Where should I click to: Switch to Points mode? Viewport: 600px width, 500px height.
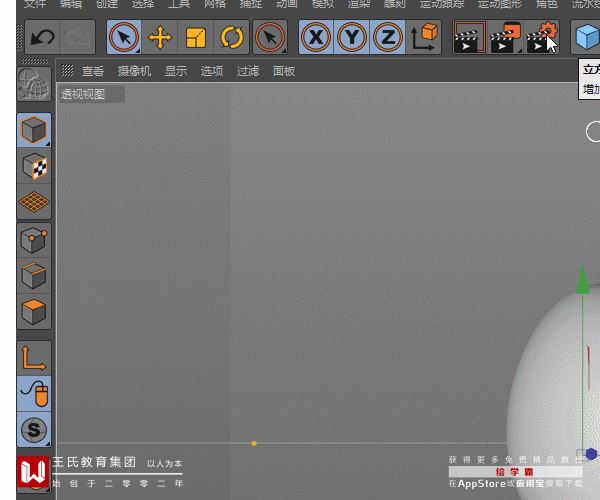(x=34, y=240)
